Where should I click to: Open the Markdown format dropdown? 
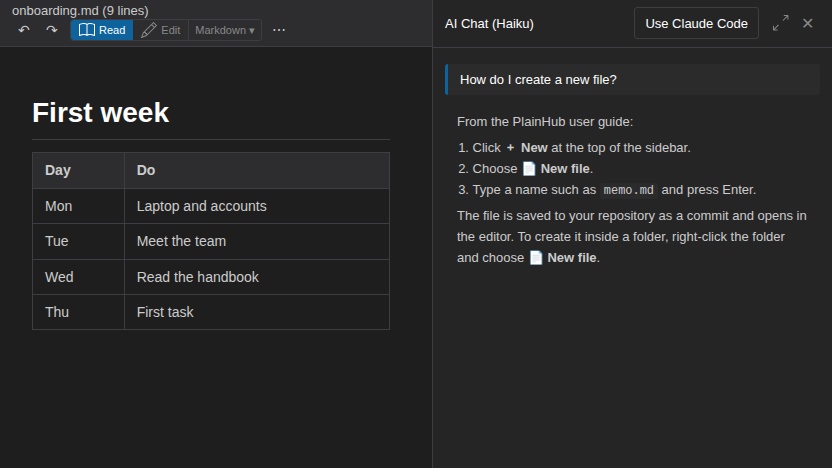click(225, 30)
